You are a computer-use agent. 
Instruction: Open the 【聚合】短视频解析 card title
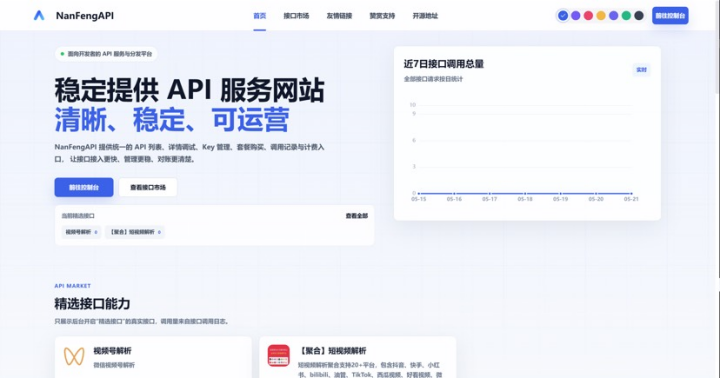[332, 351]
